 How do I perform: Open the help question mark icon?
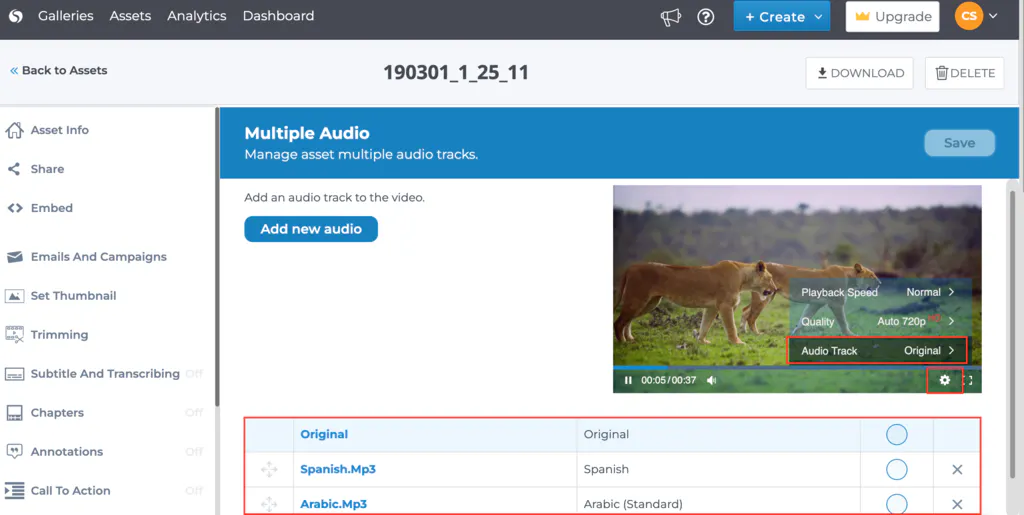tap(705, 17)
